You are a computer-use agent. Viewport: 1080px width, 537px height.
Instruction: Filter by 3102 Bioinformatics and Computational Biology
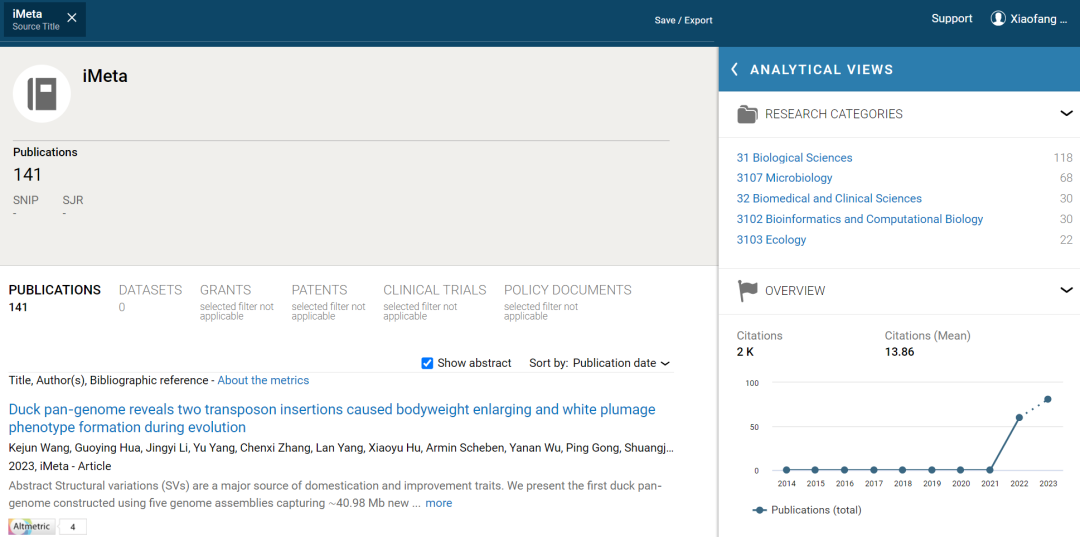pos(860,219)
